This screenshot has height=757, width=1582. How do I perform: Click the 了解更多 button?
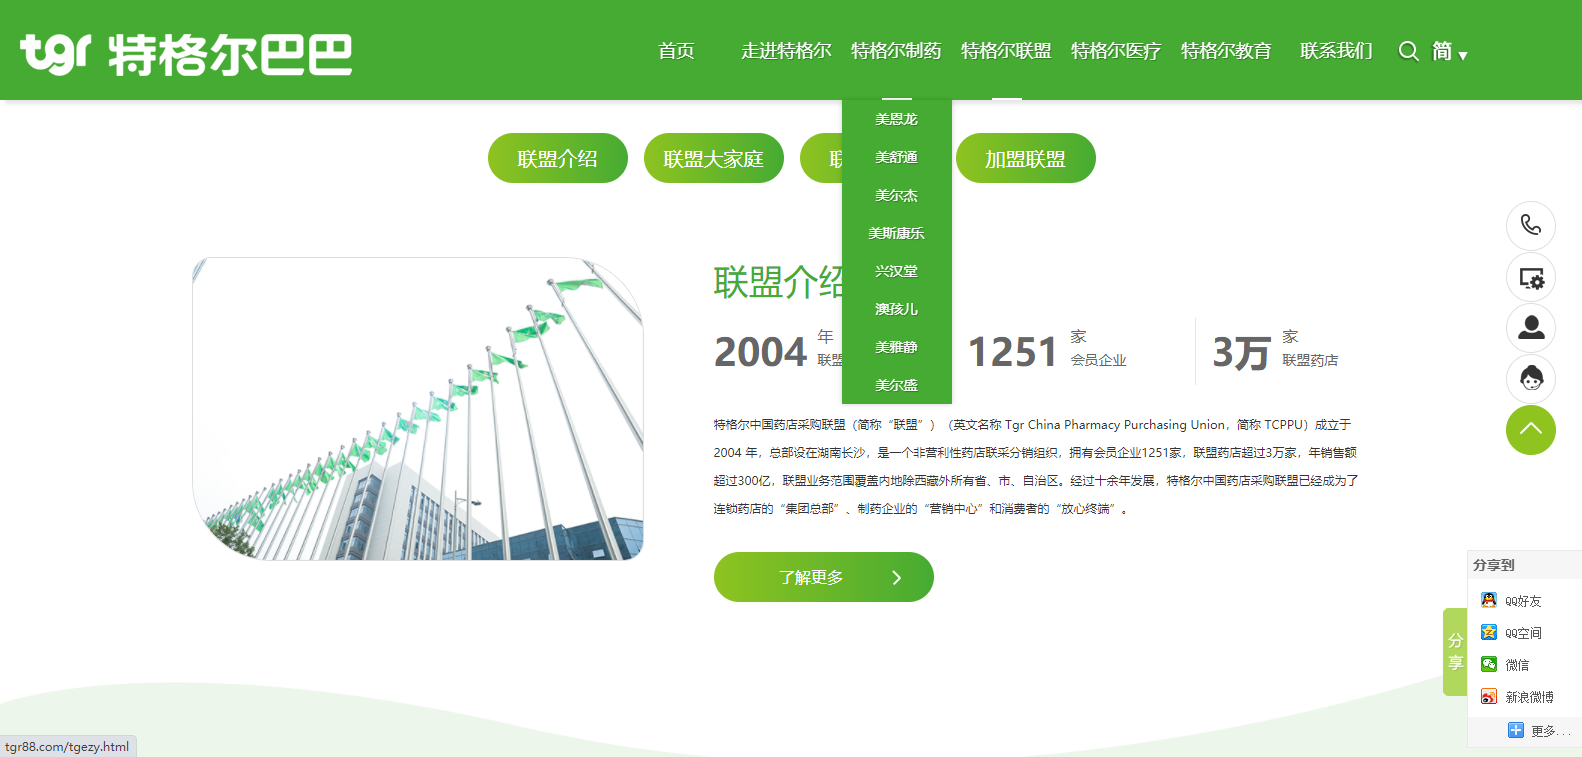pyautogui.click(x=823, y=577)
